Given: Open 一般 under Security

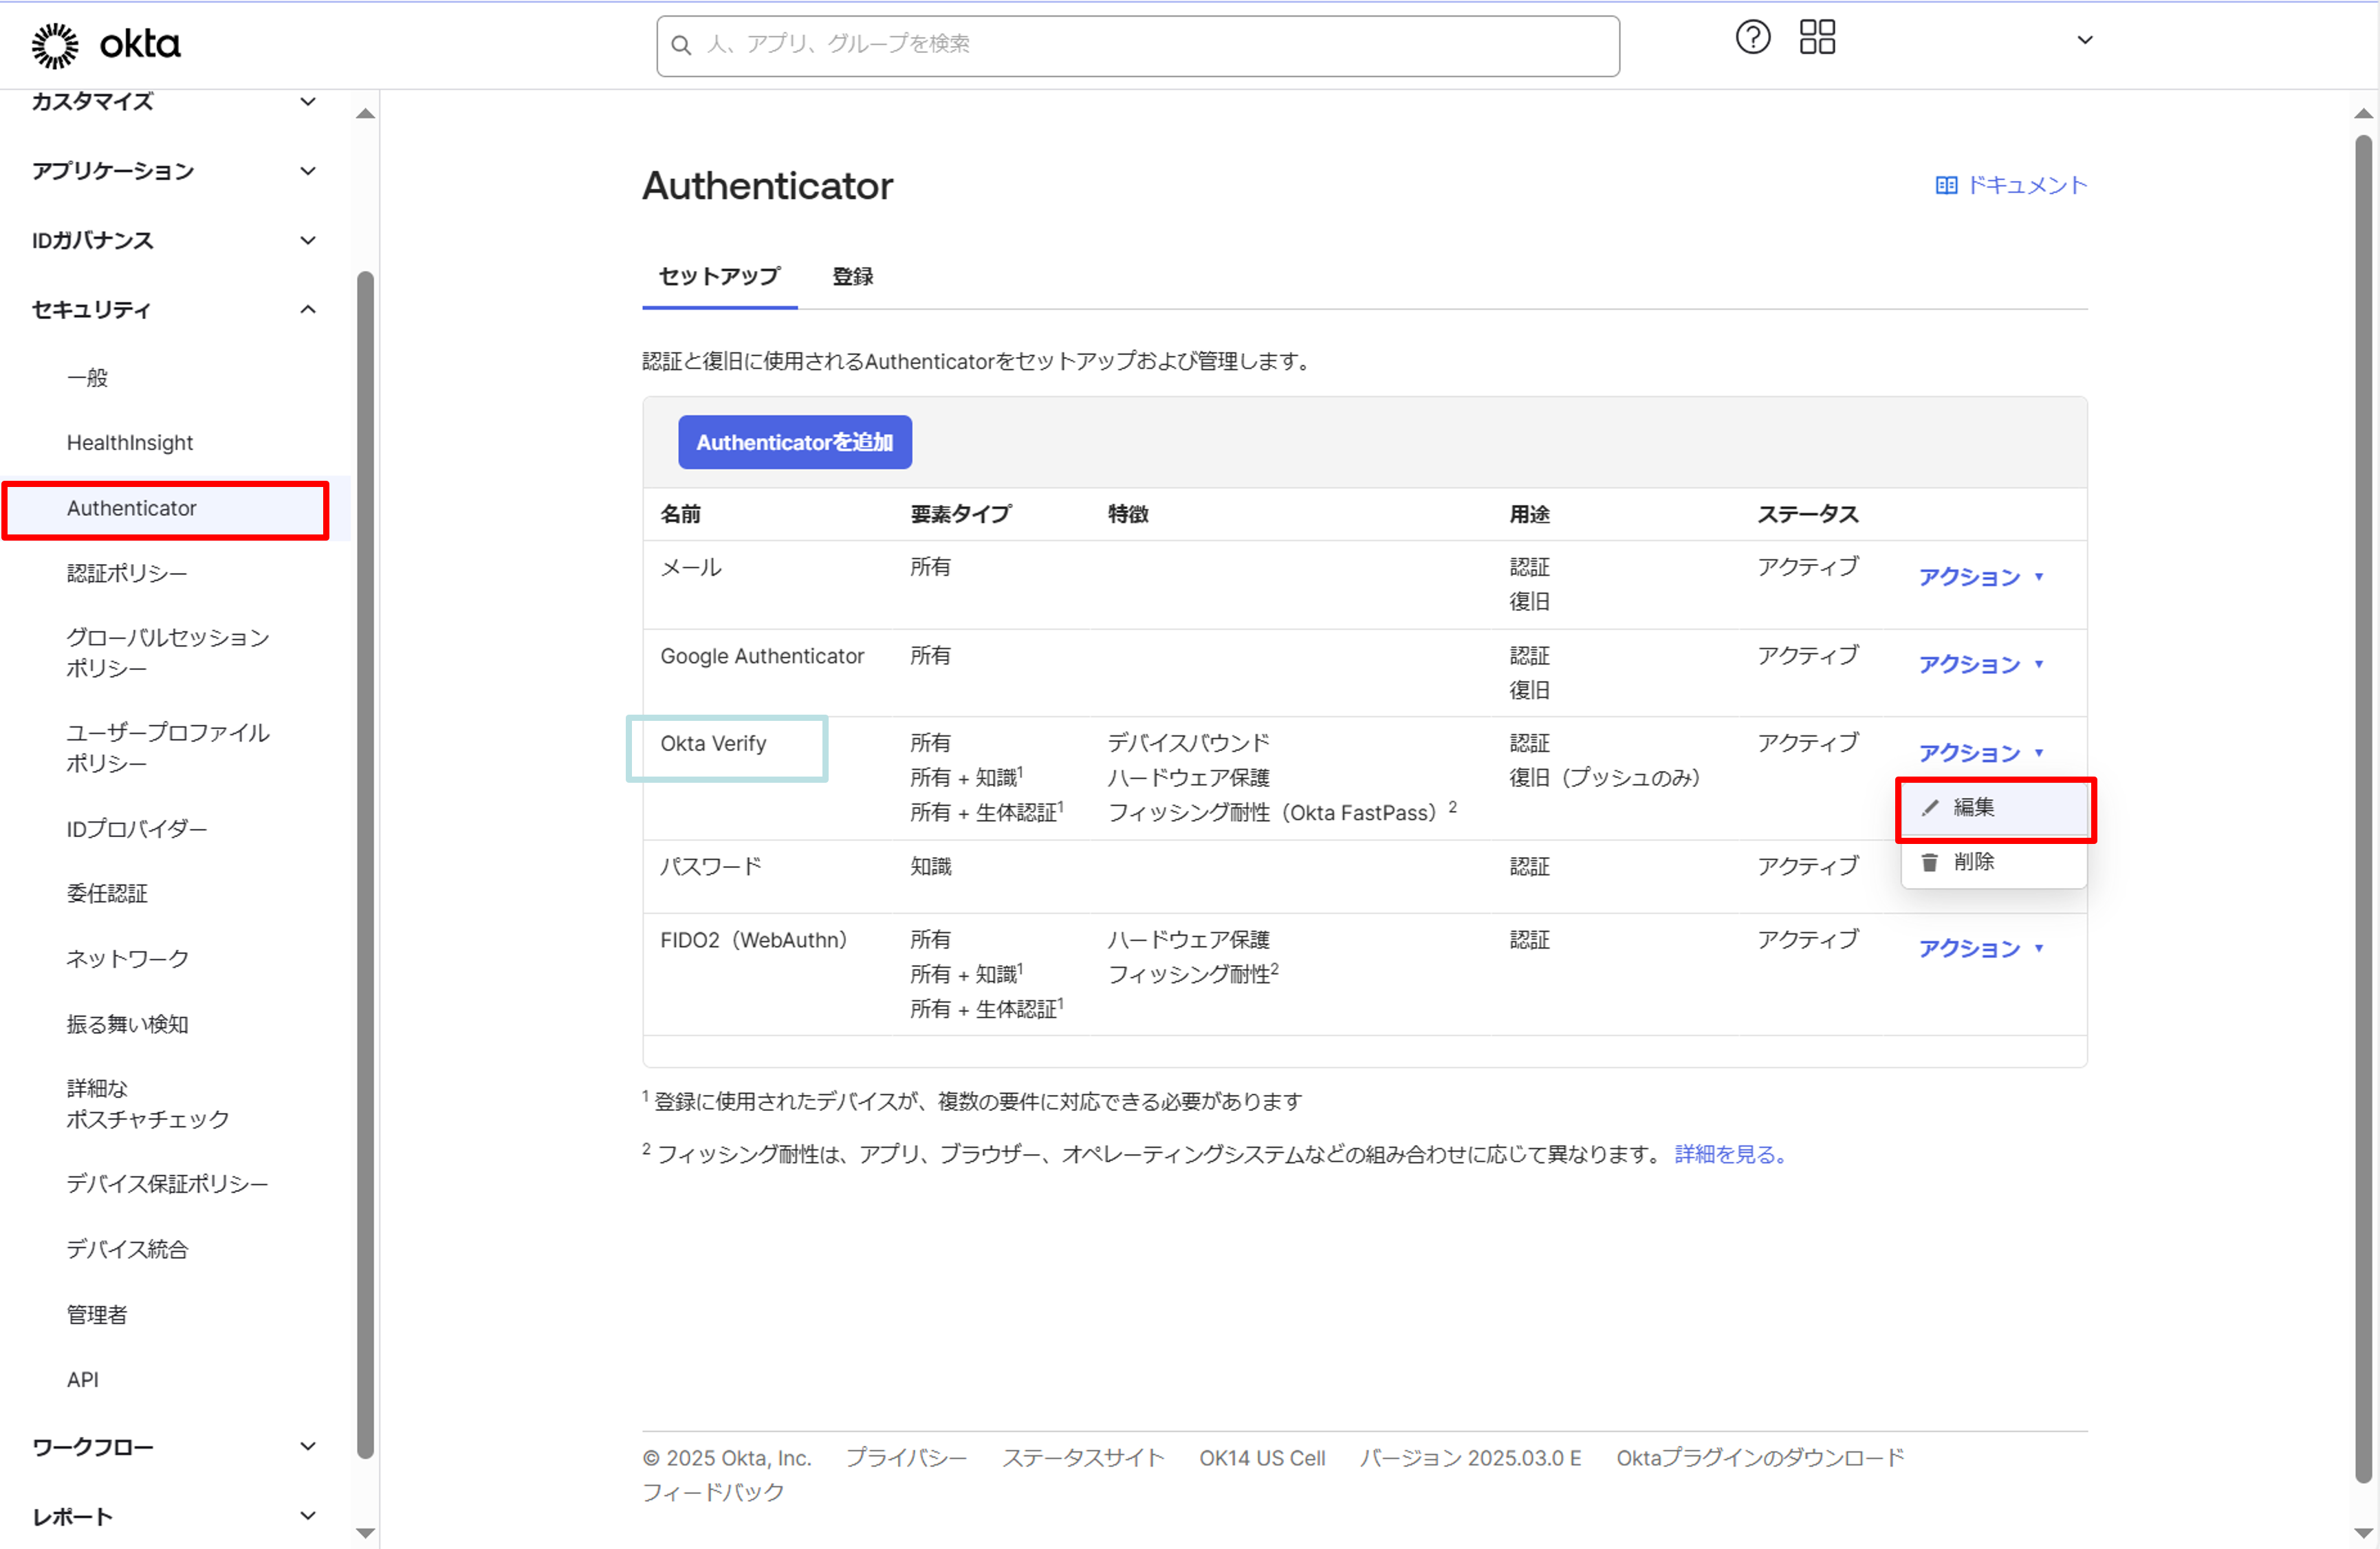Looking at the screenshot, I should pyautogui.click(x=87, y=378).
